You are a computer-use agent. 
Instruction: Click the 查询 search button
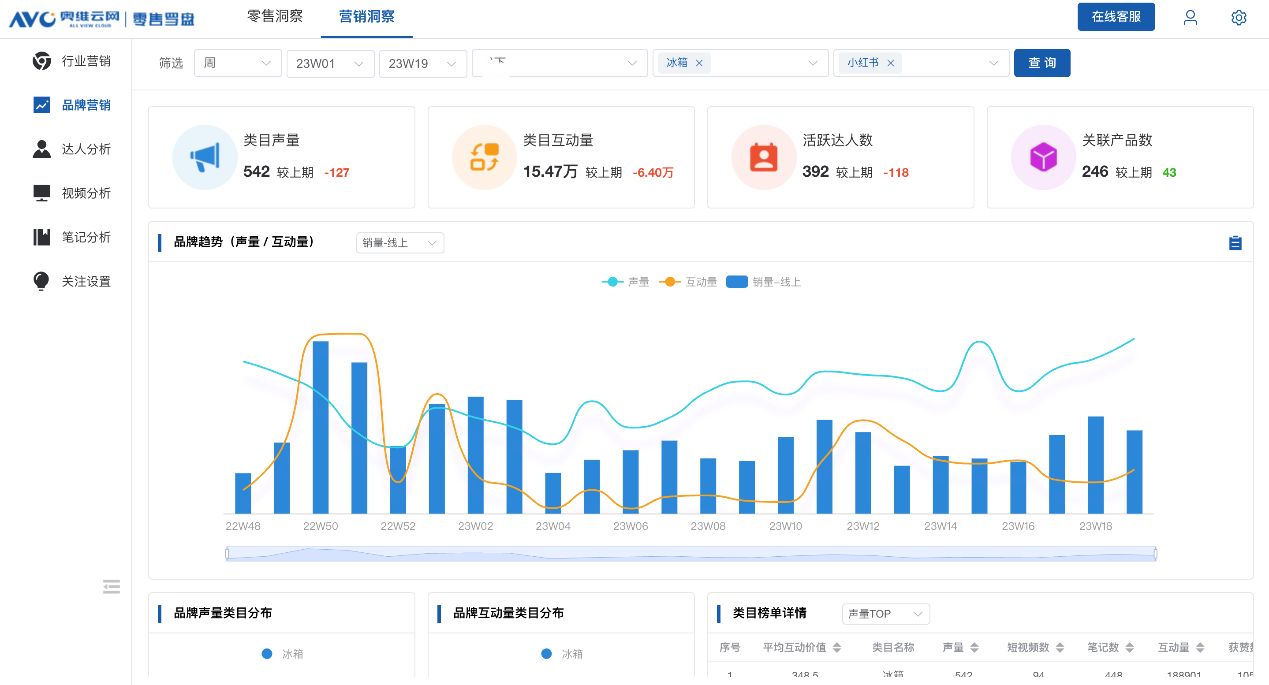pos(1042,62)
